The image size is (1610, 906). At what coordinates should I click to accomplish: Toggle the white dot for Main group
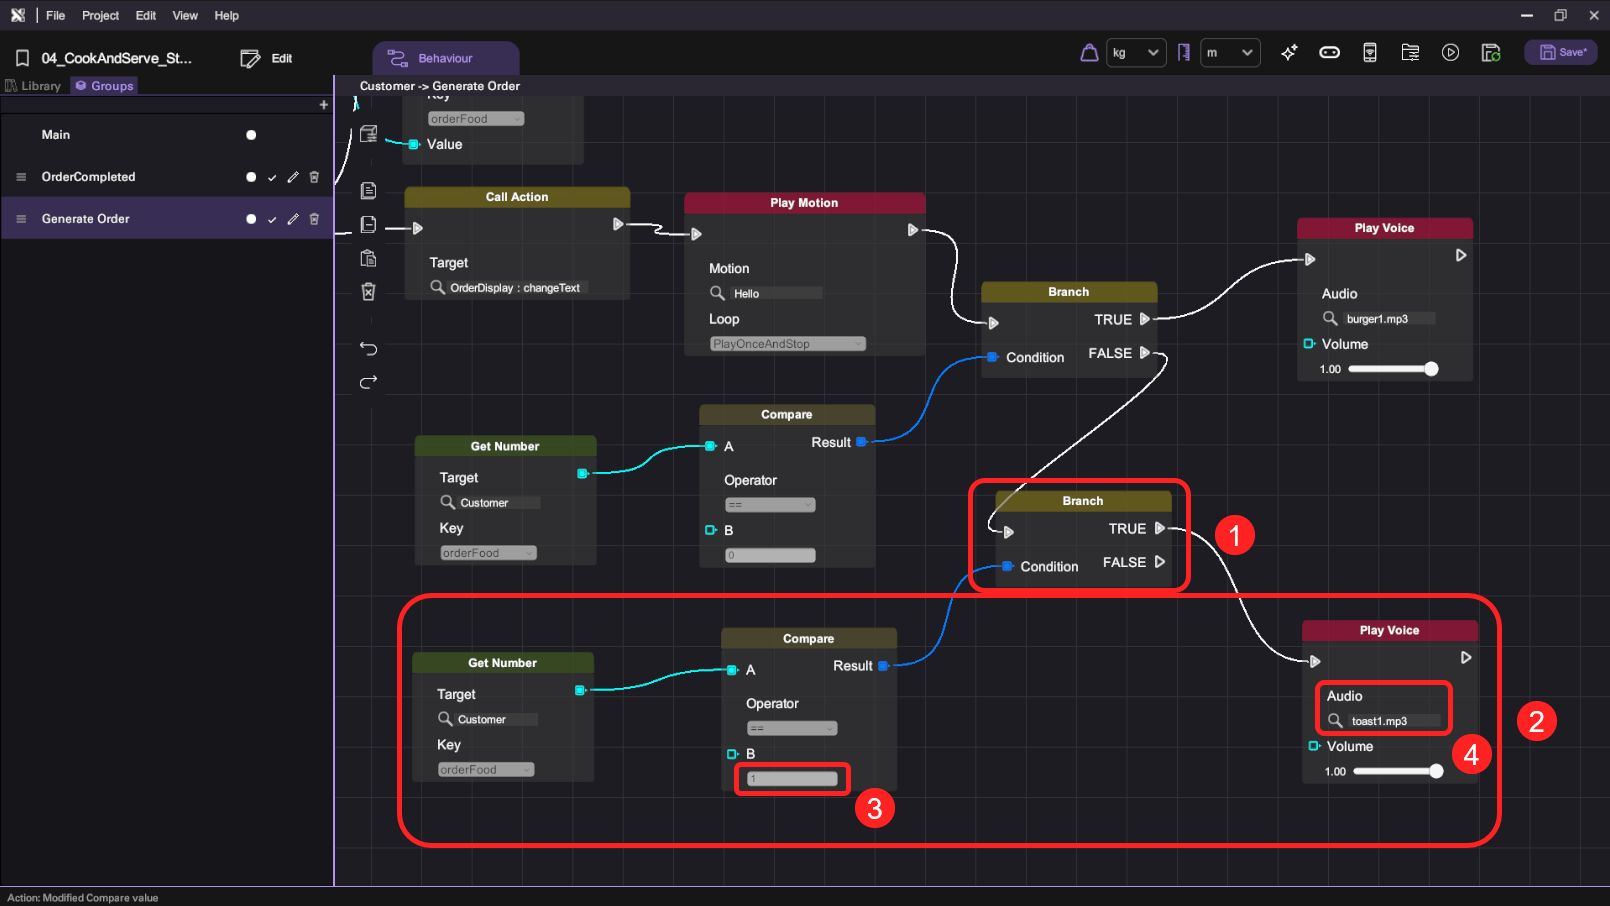coord(251,135)
